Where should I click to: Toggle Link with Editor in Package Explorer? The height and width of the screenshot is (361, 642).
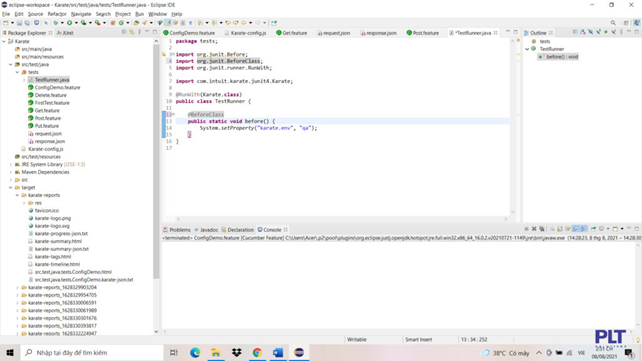point(131,32)
